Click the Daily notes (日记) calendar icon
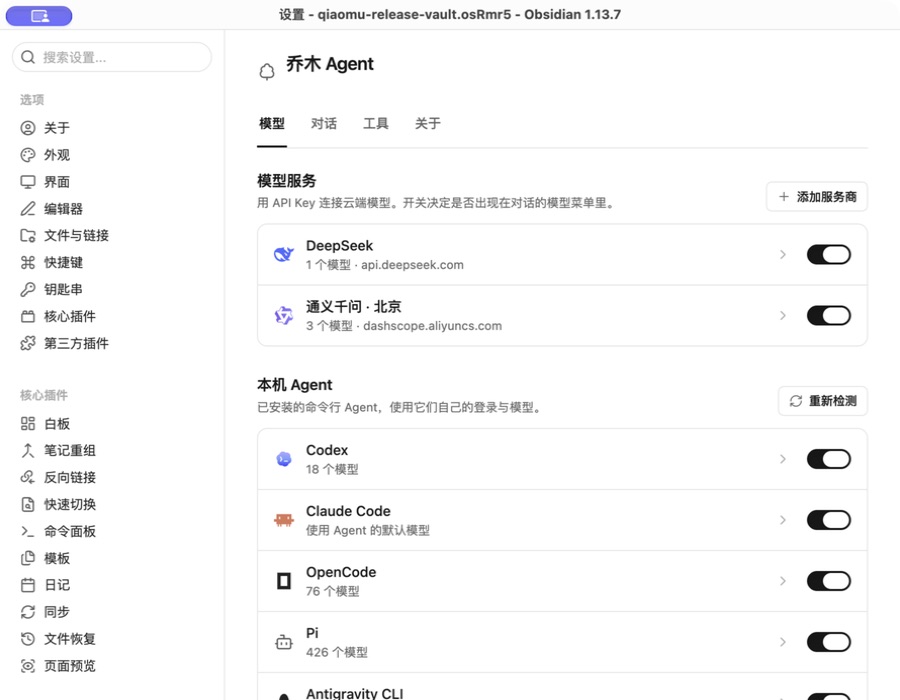The image size is (900, 700). tap(28, 585)
